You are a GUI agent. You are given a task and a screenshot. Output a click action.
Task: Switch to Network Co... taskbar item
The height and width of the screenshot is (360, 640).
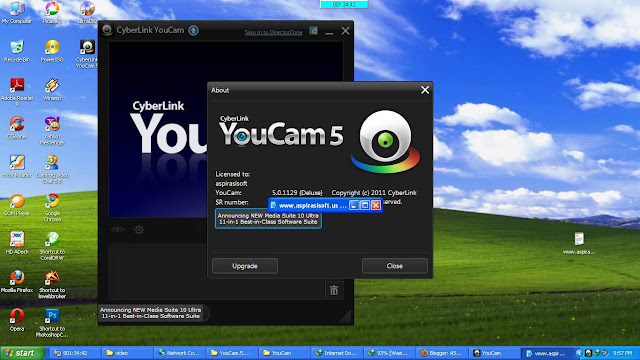pos(180,353)
